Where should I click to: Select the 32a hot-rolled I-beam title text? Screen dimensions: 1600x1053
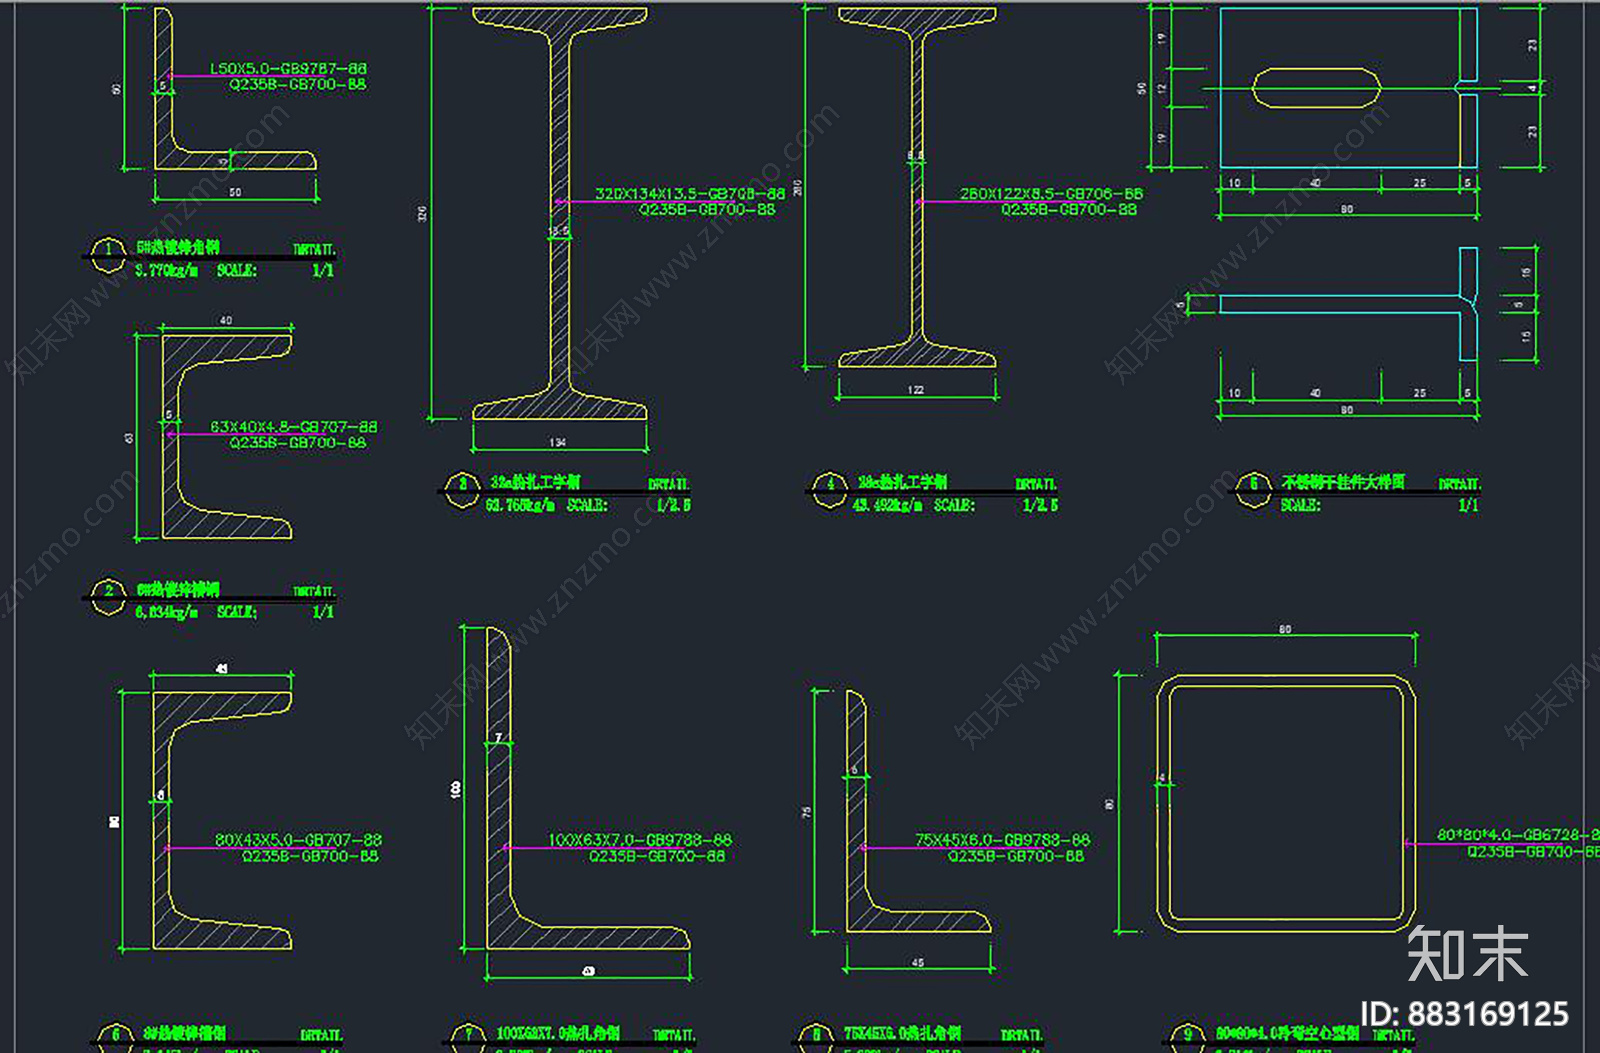click(535, 482)
